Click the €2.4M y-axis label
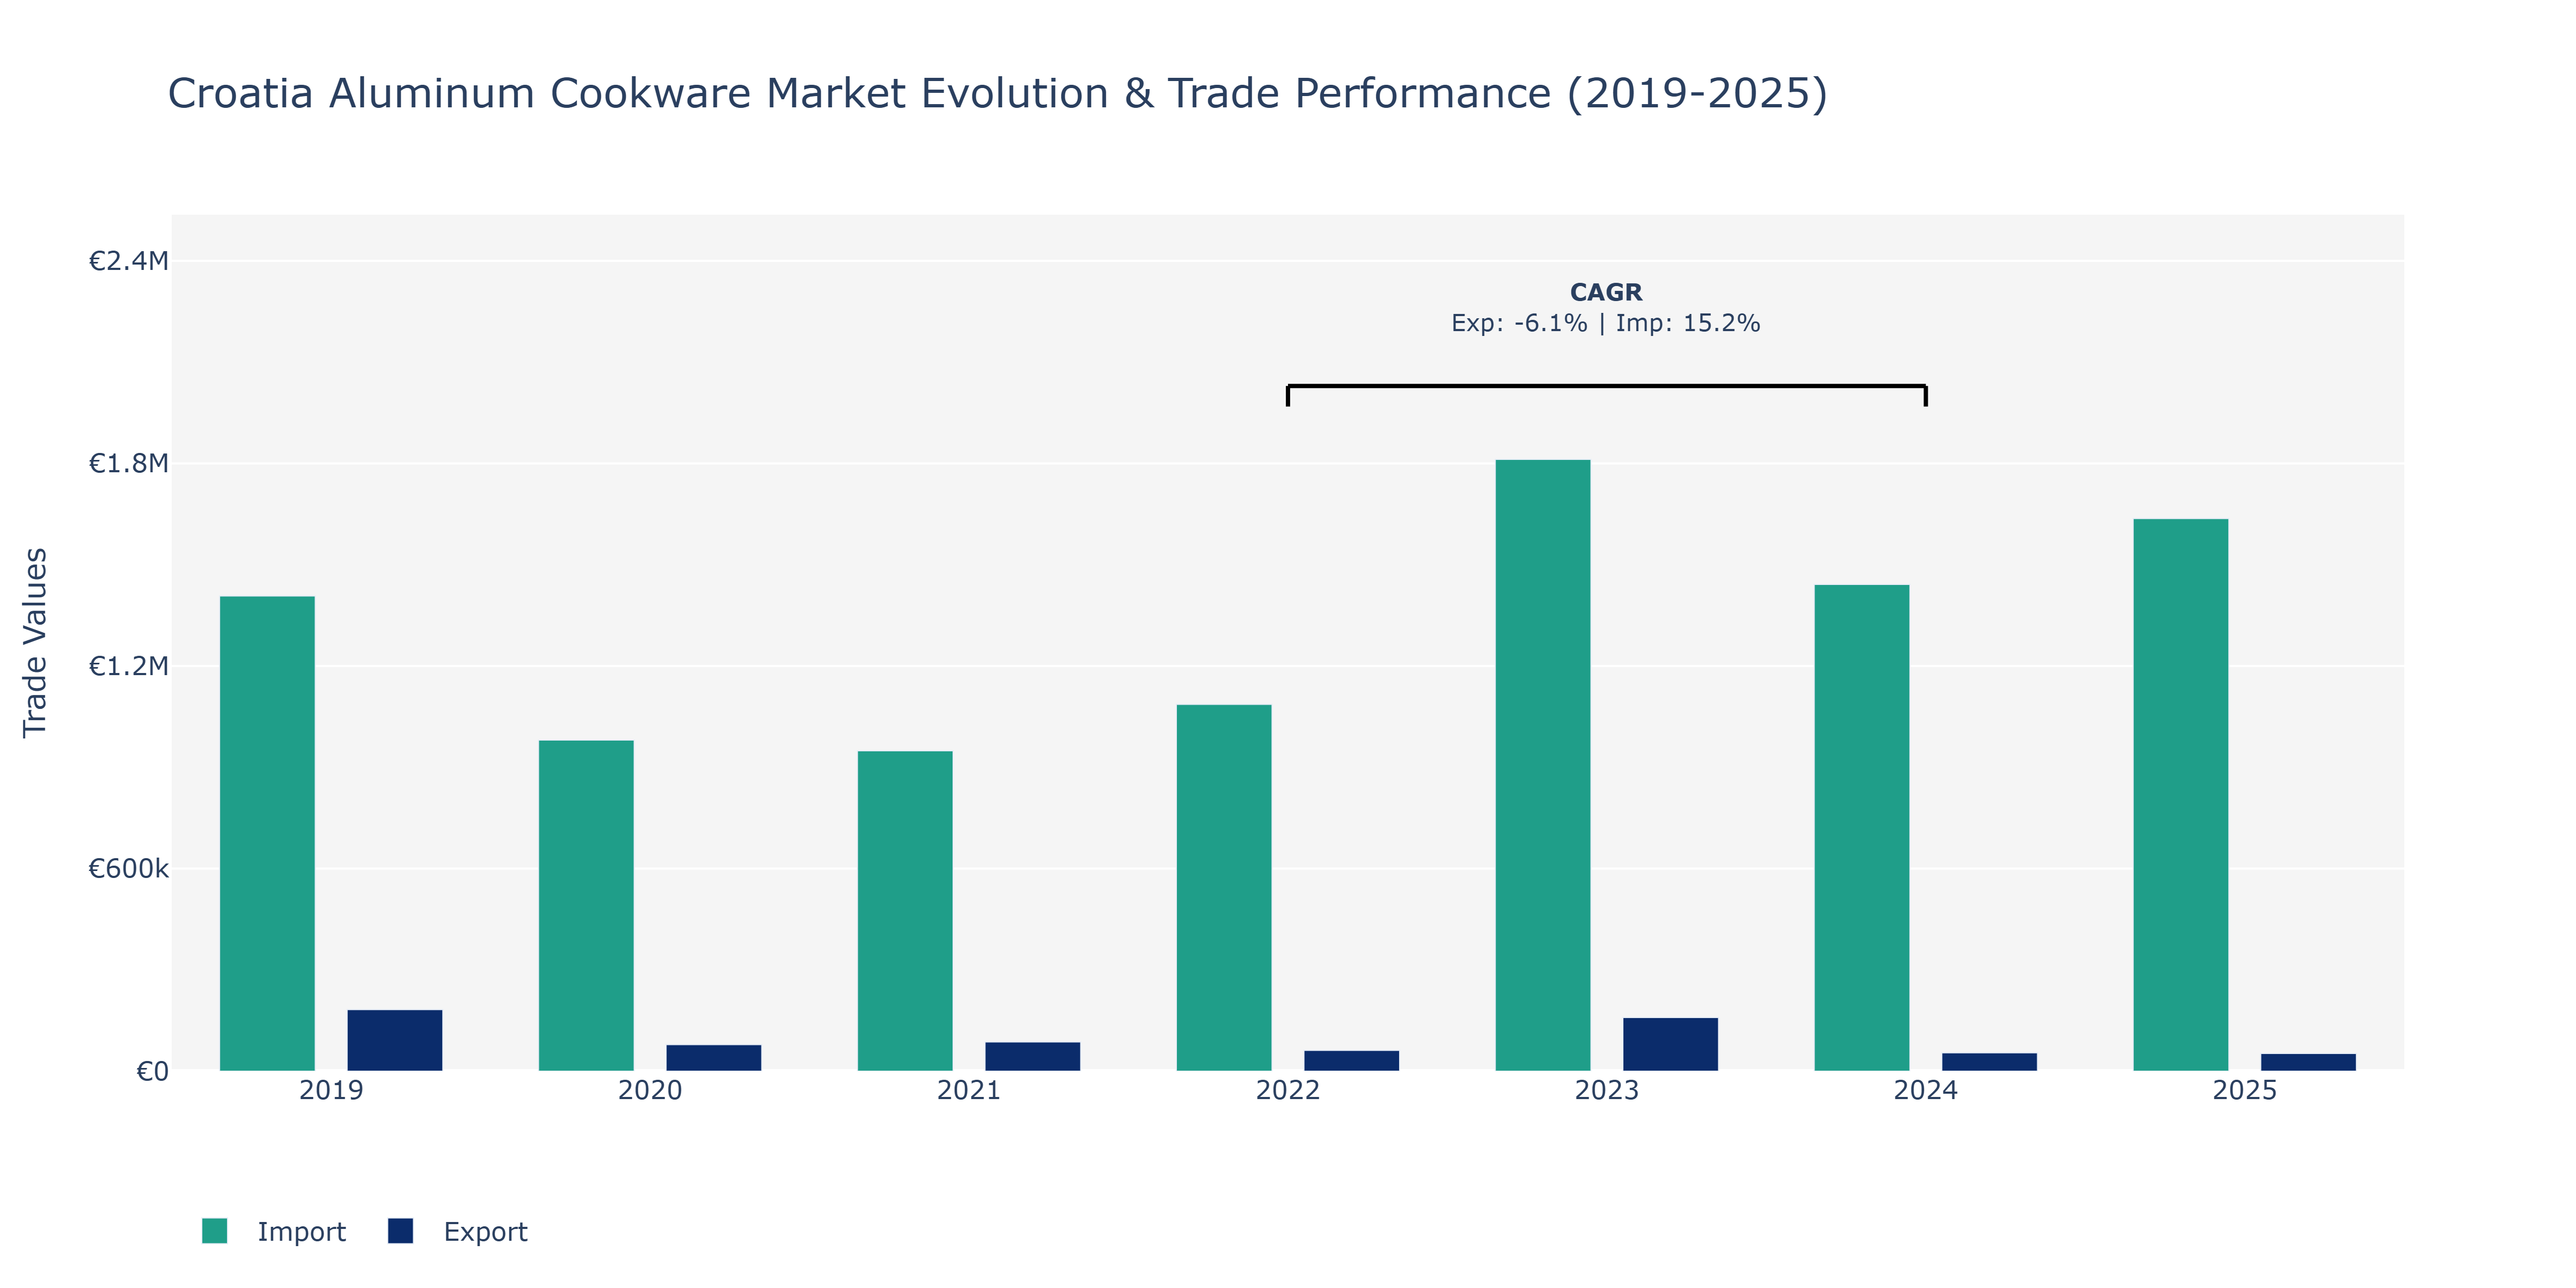 coord(128,261)
